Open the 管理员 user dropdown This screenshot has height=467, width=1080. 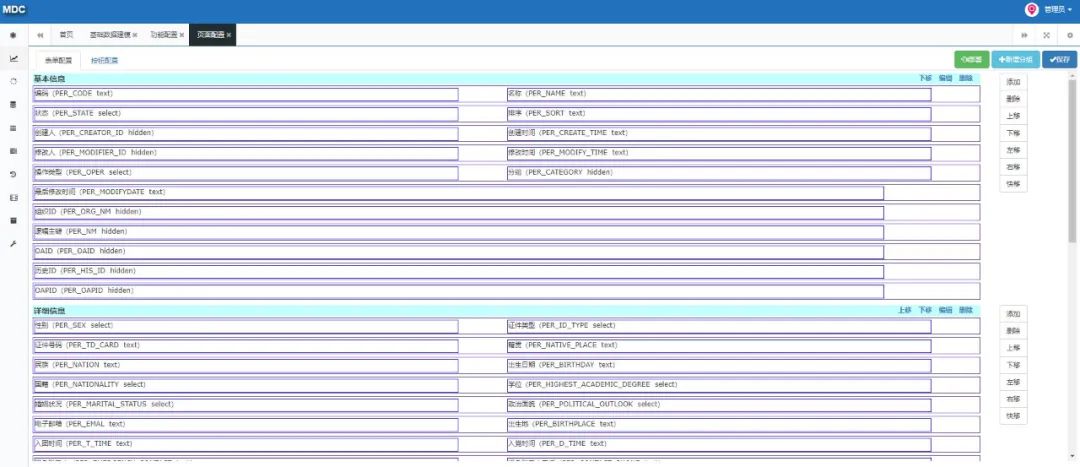point(1058,10)
